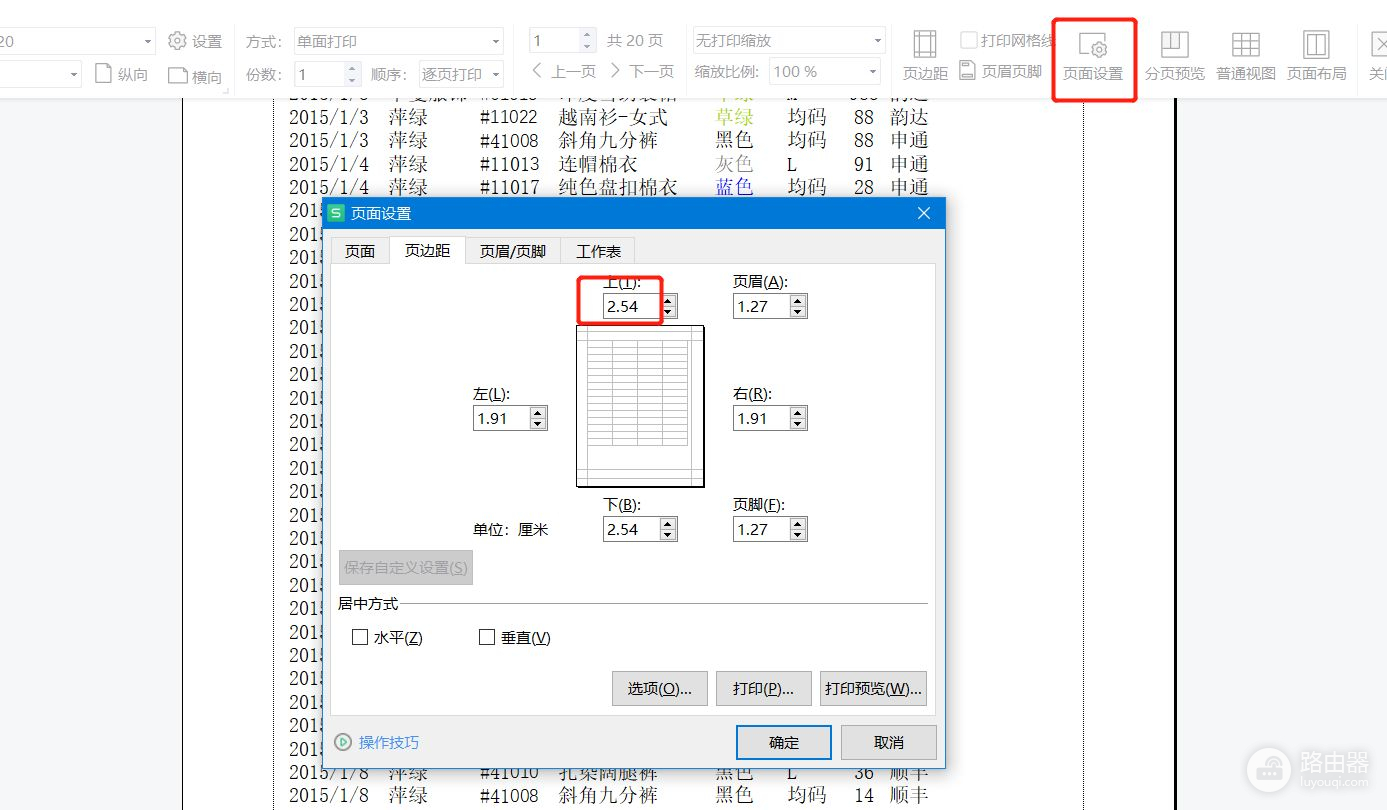
Task: Select 纵向 portrait orientation
Action: pyautogui.click(x=121, y=74)
